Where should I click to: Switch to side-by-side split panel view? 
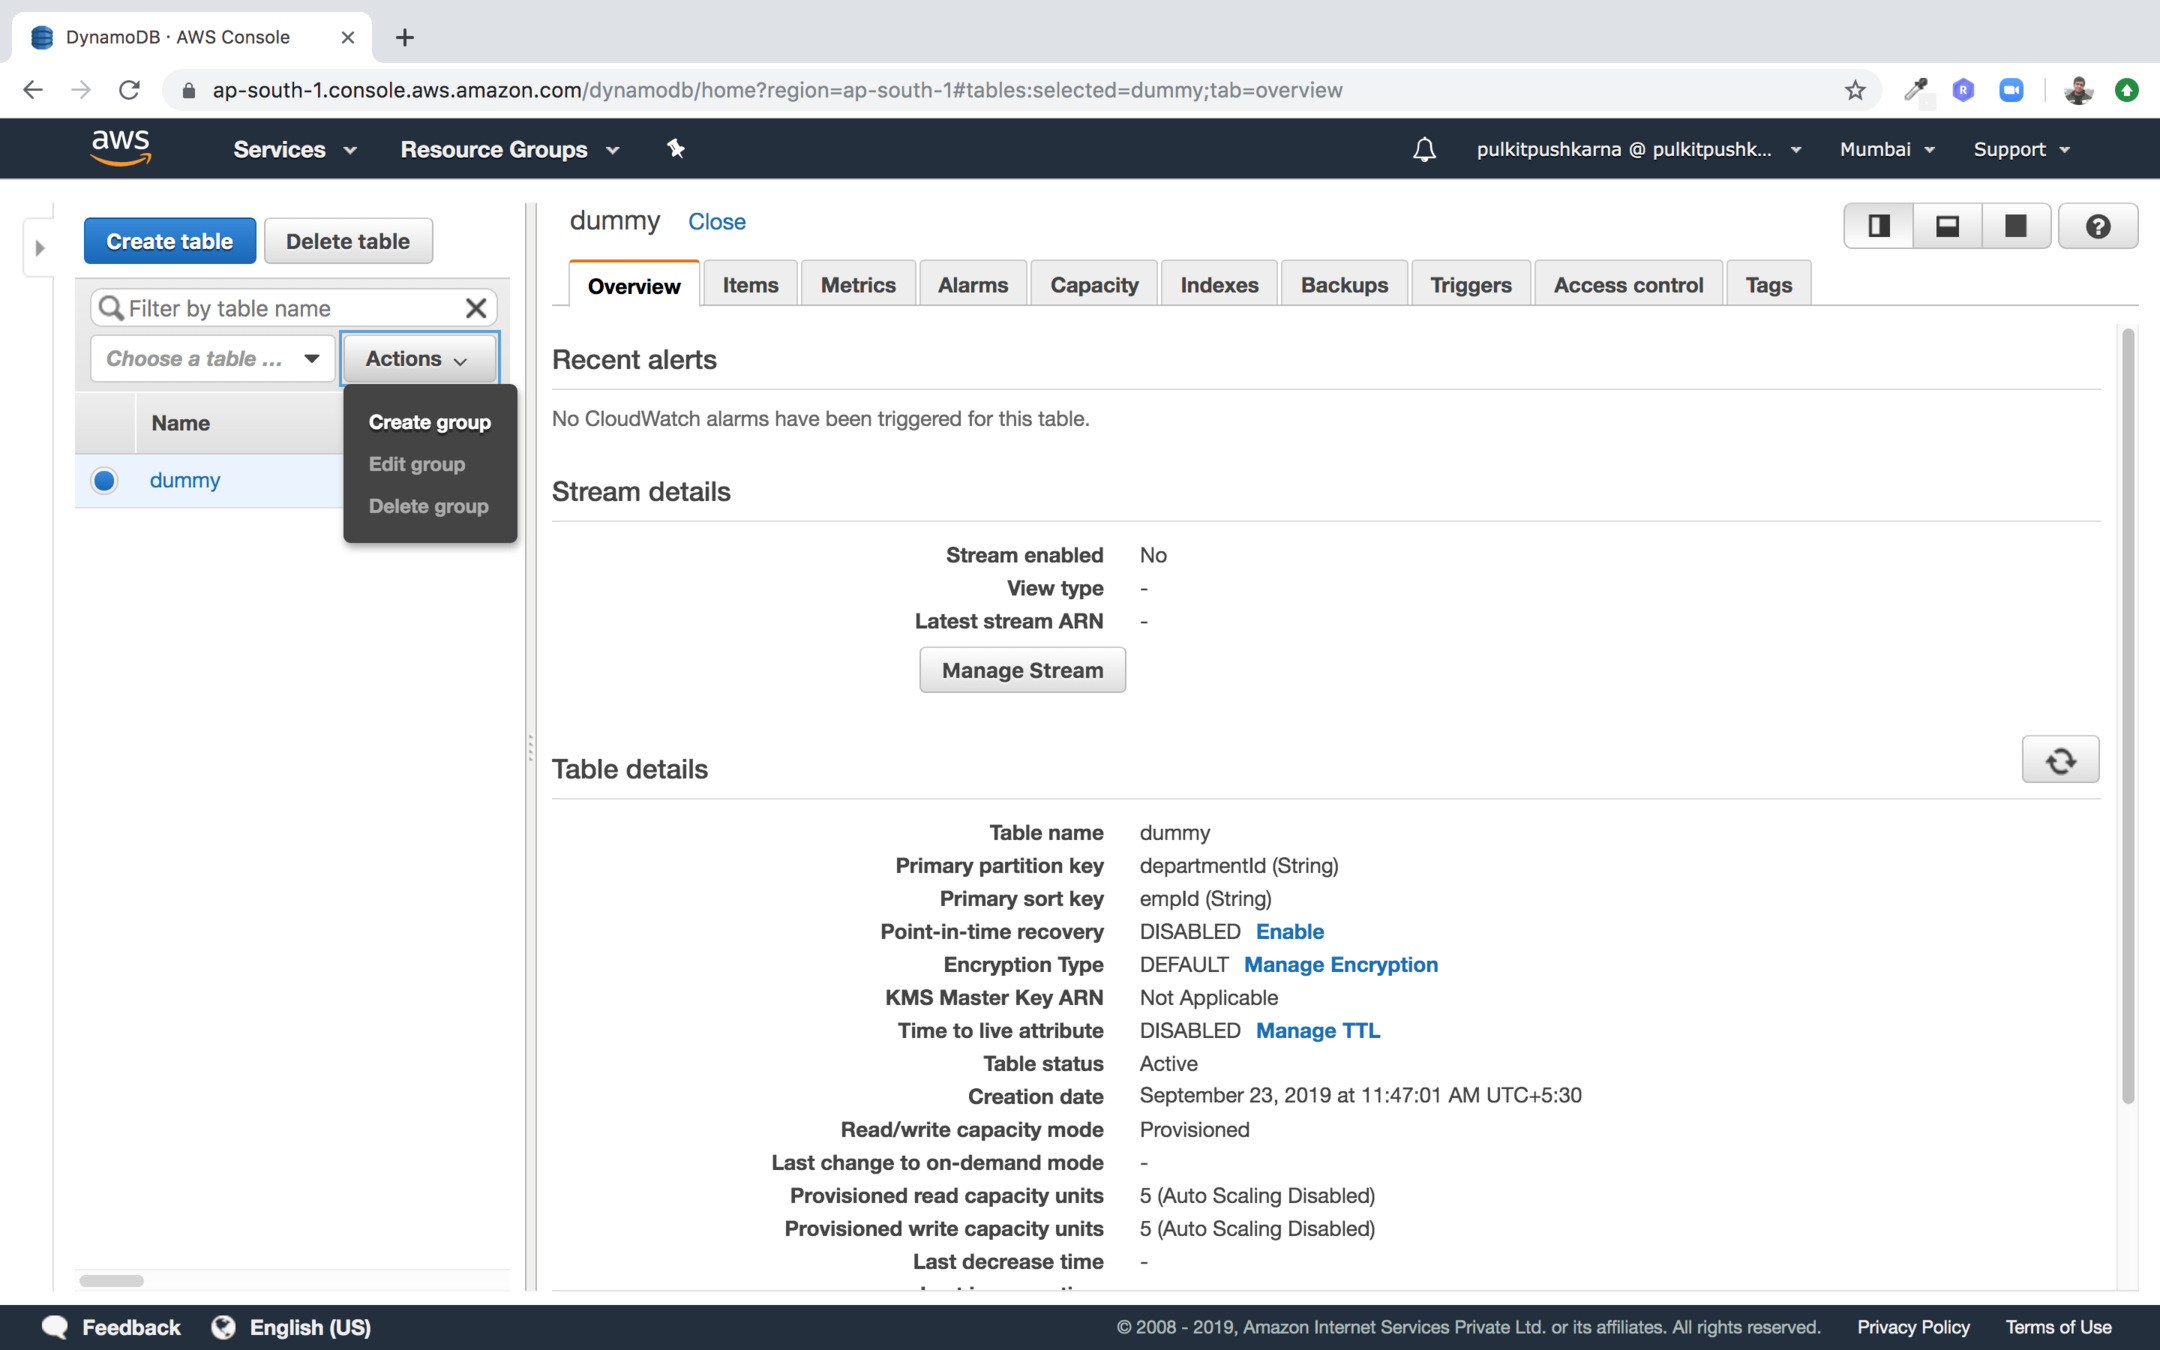tap(1879, 226)
